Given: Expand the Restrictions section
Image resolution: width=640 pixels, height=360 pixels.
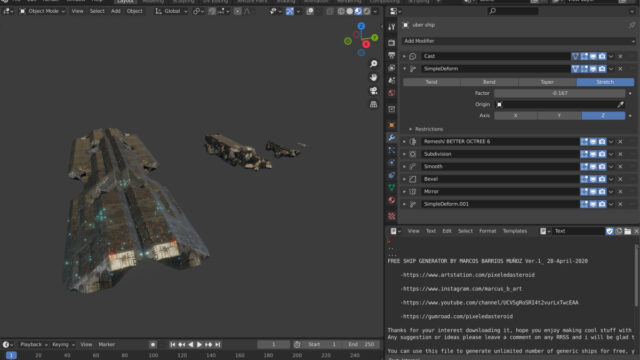Looking at the screenshot, I should [411, 129].
